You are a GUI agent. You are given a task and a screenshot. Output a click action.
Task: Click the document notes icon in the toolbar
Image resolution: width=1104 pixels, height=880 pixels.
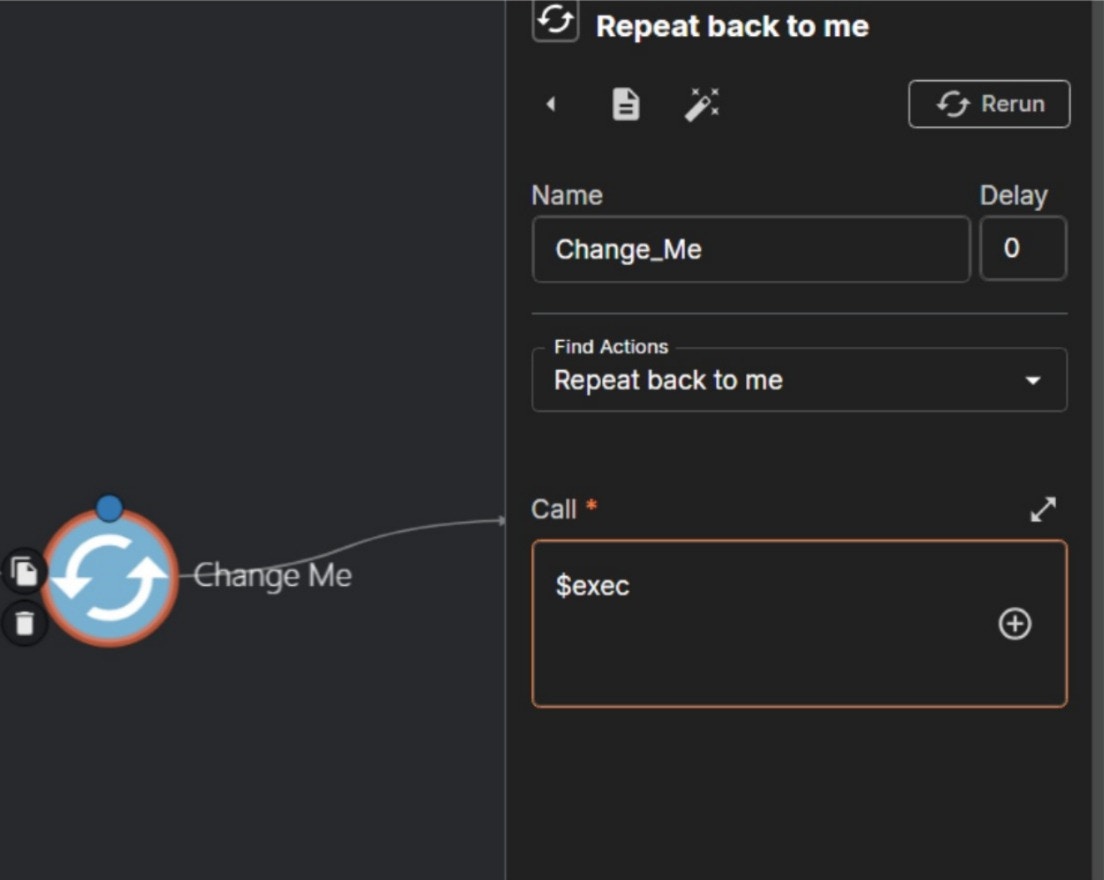[624, 103]
